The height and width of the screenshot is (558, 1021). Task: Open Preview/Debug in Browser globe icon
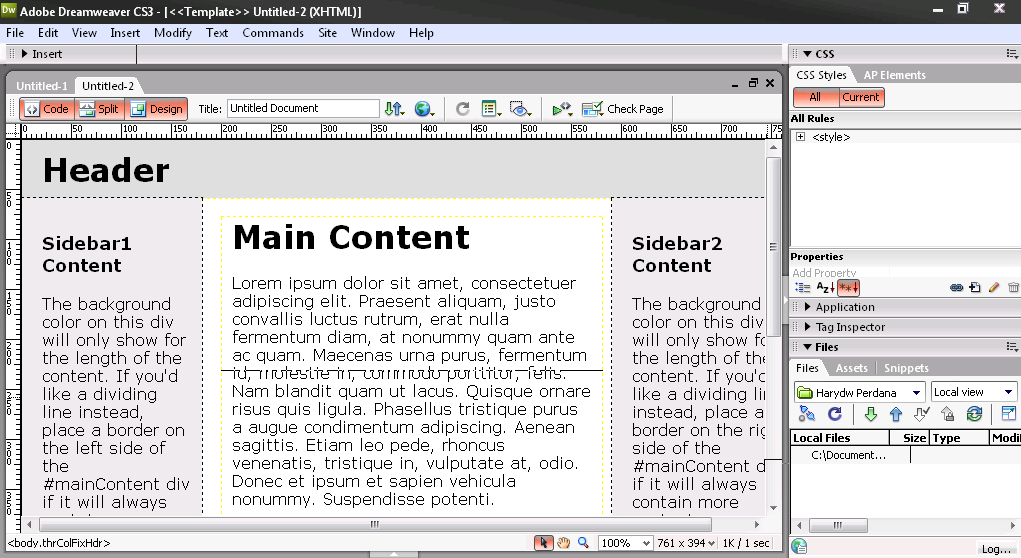424,109
